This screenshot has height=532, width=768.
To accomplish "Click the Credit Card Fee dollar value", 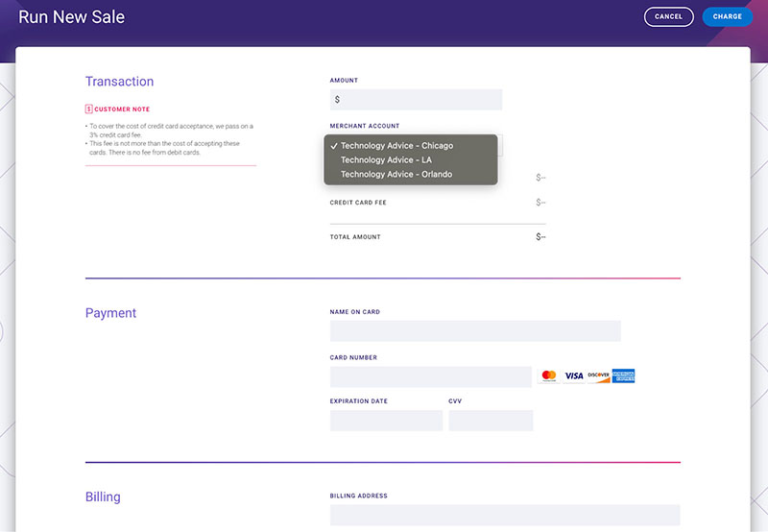I will 540,202.
